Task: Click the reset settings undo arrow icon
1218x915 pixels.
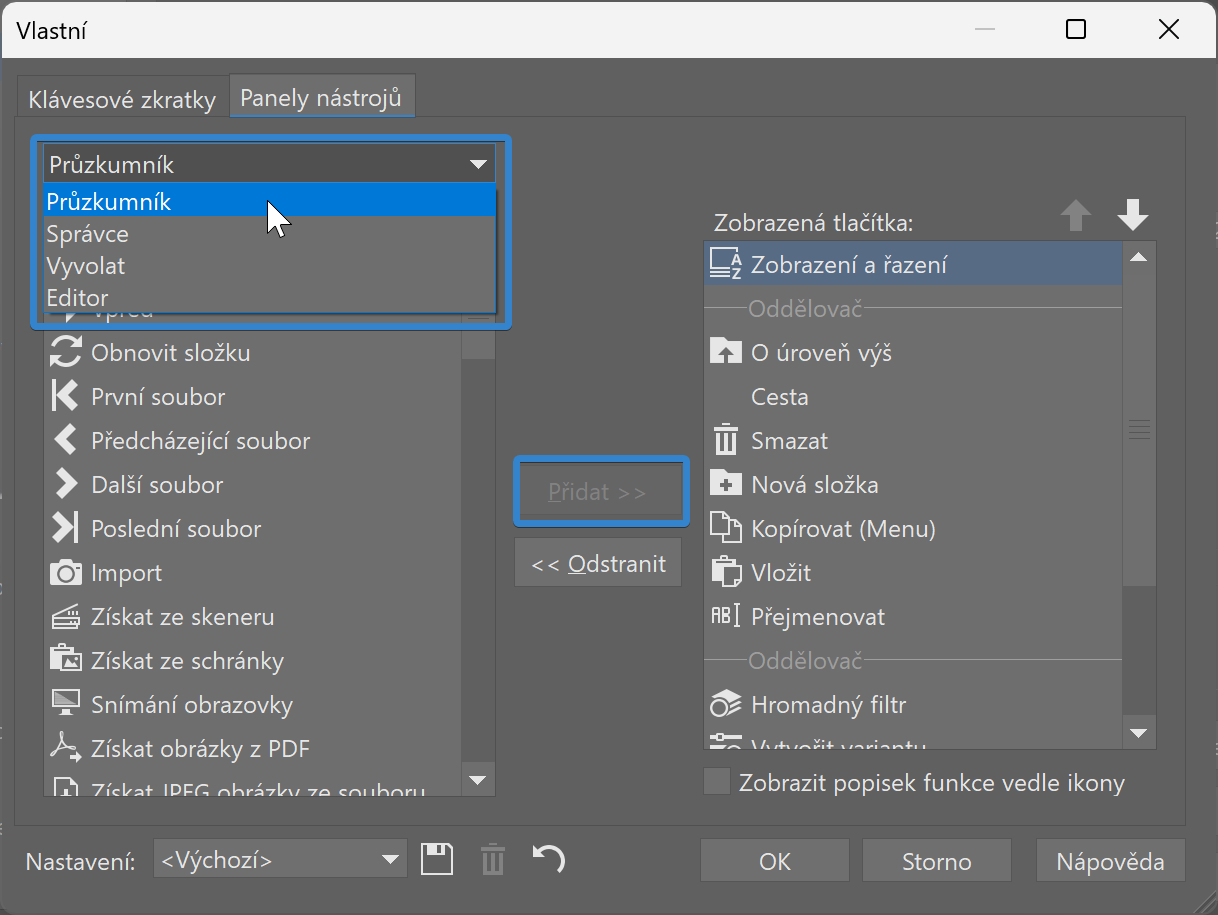Action: 548,859
